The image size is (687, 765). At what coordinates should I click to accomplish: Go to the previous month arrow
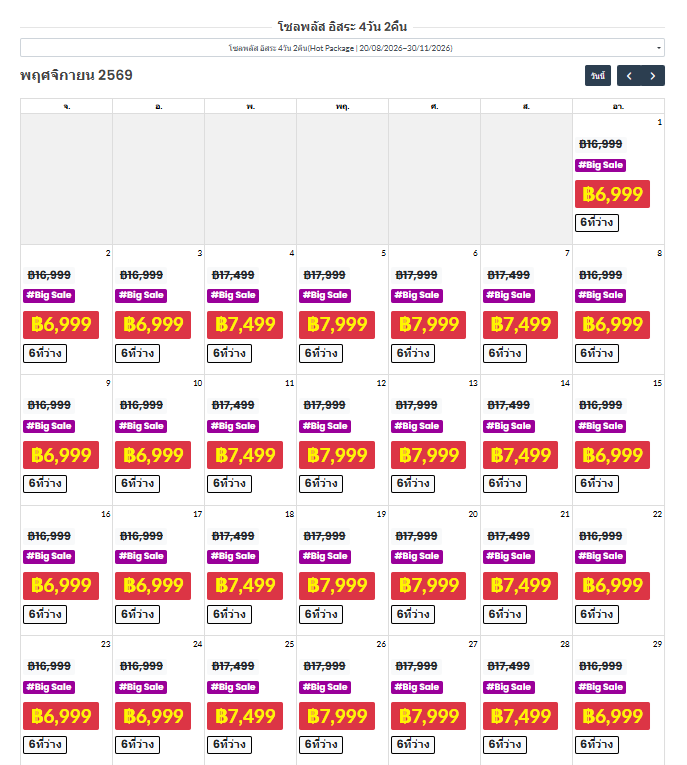[630, 76]
